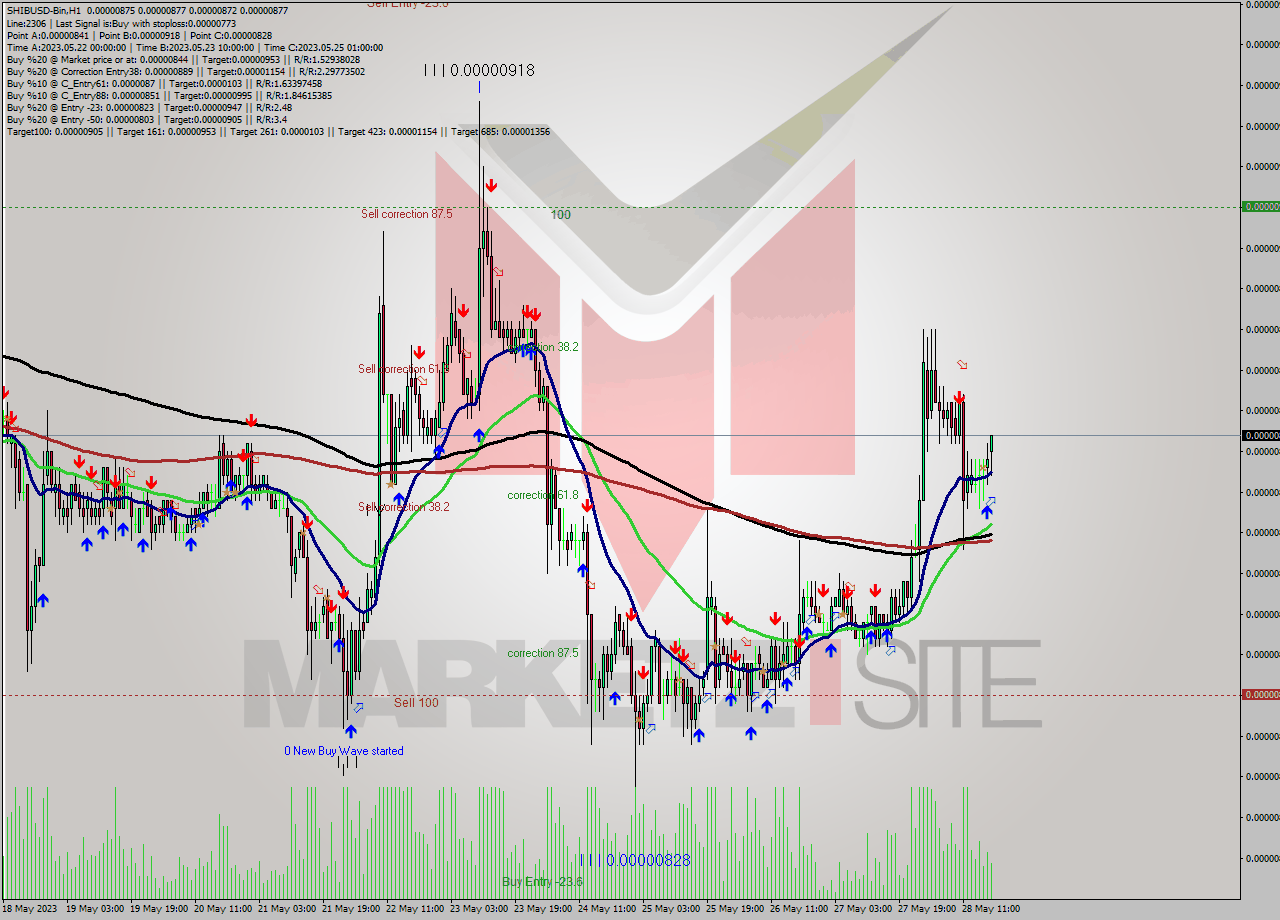Click the '22 May 11:00' time label
1280x920 pixels.
click(415, 909)
